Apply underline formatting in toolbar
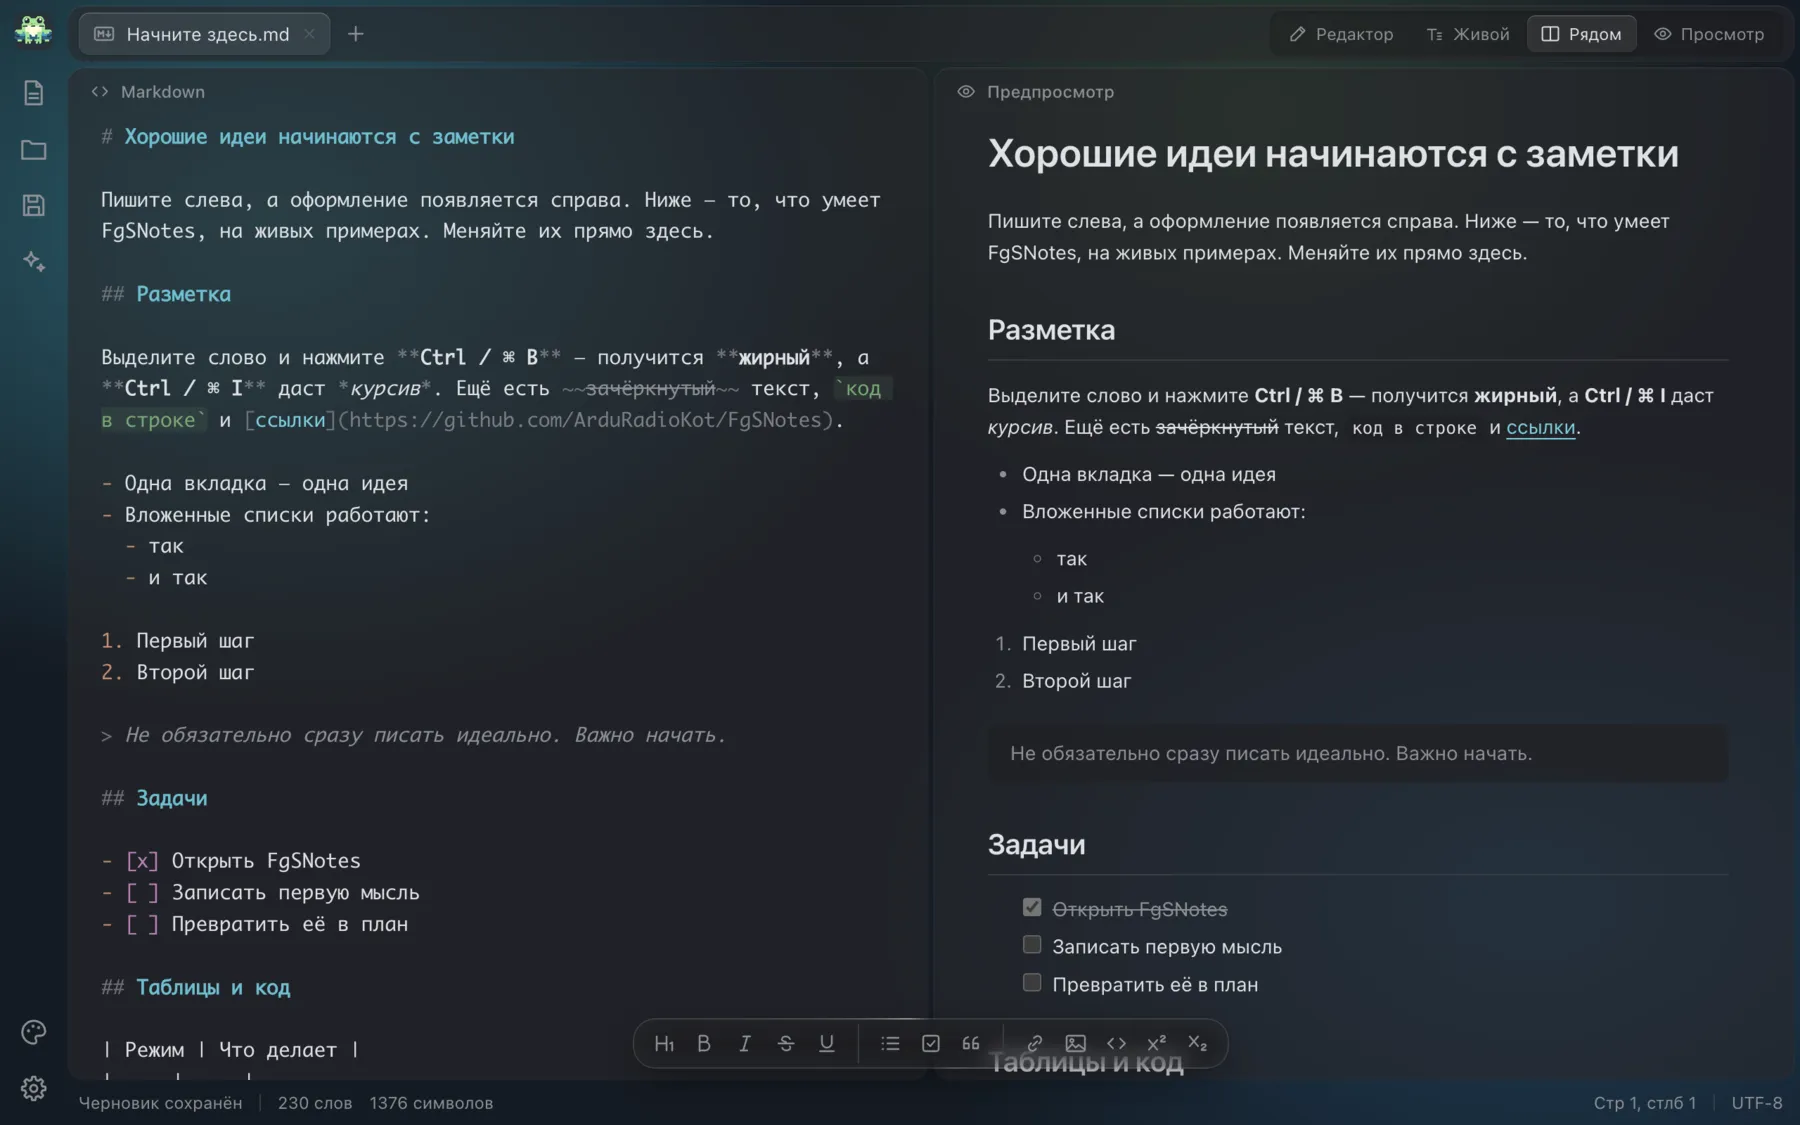1800x1125 pixels. 827,1043
